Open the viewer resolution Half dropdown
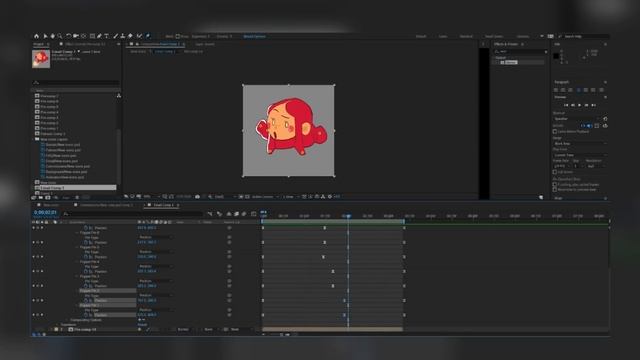The height and width of the screenshot is (360, 640). [x=225, y=197]
